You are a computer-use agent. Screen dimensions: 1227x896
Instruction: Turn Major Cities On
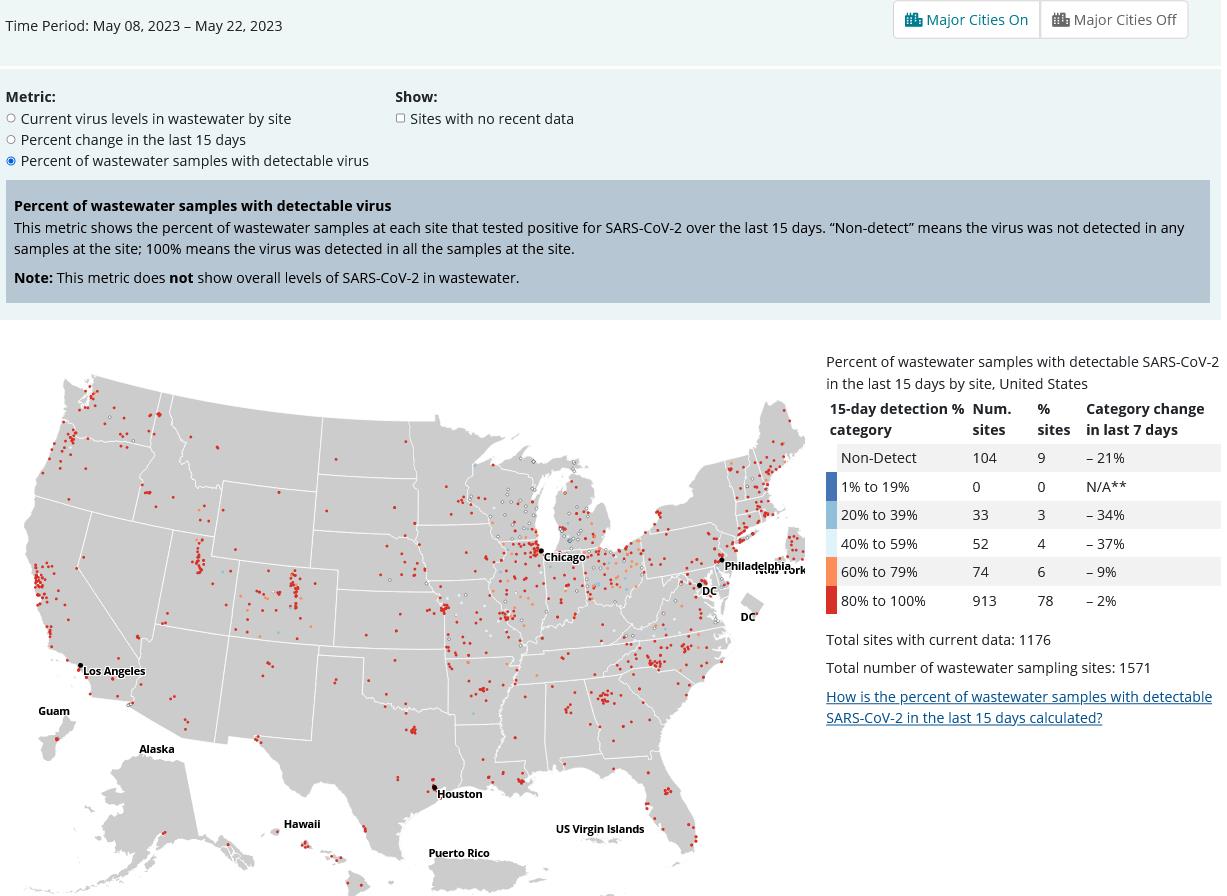(x=966, y=20)
